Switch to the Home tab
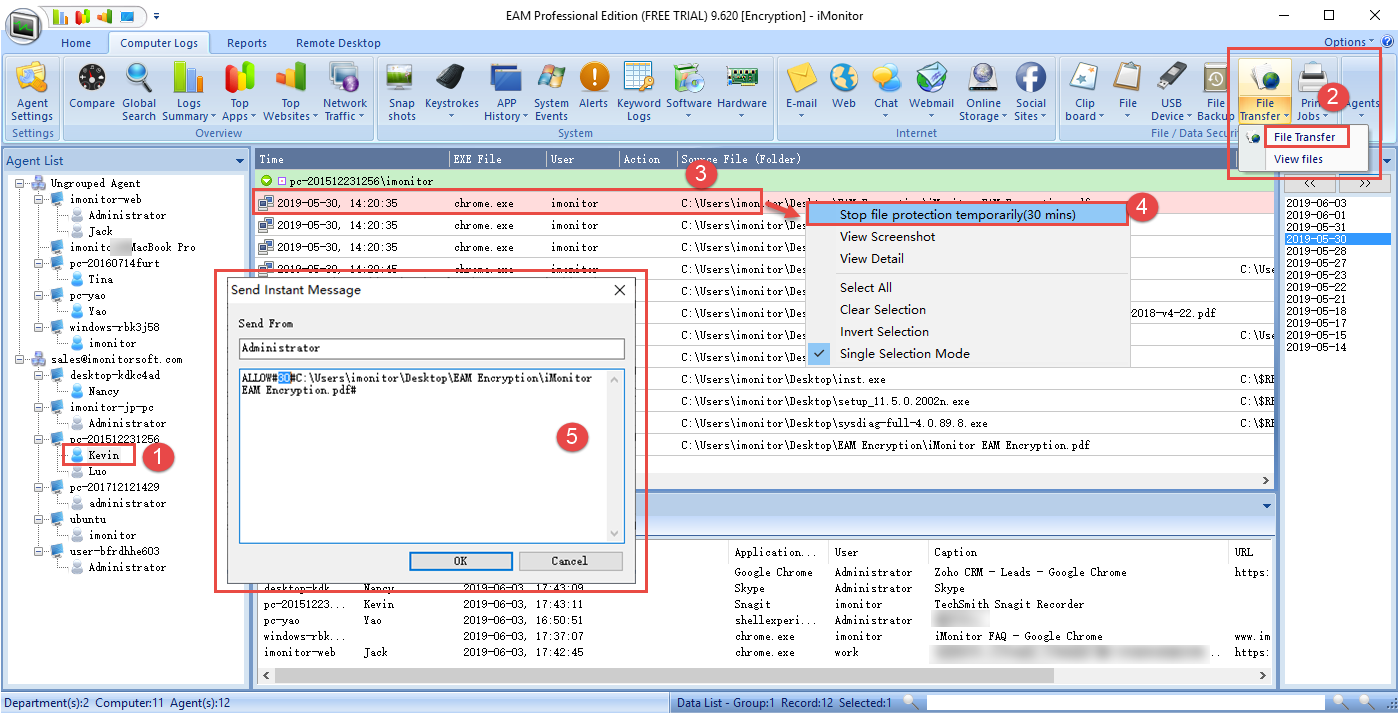The image size is (1399, 714). (76, 43)
